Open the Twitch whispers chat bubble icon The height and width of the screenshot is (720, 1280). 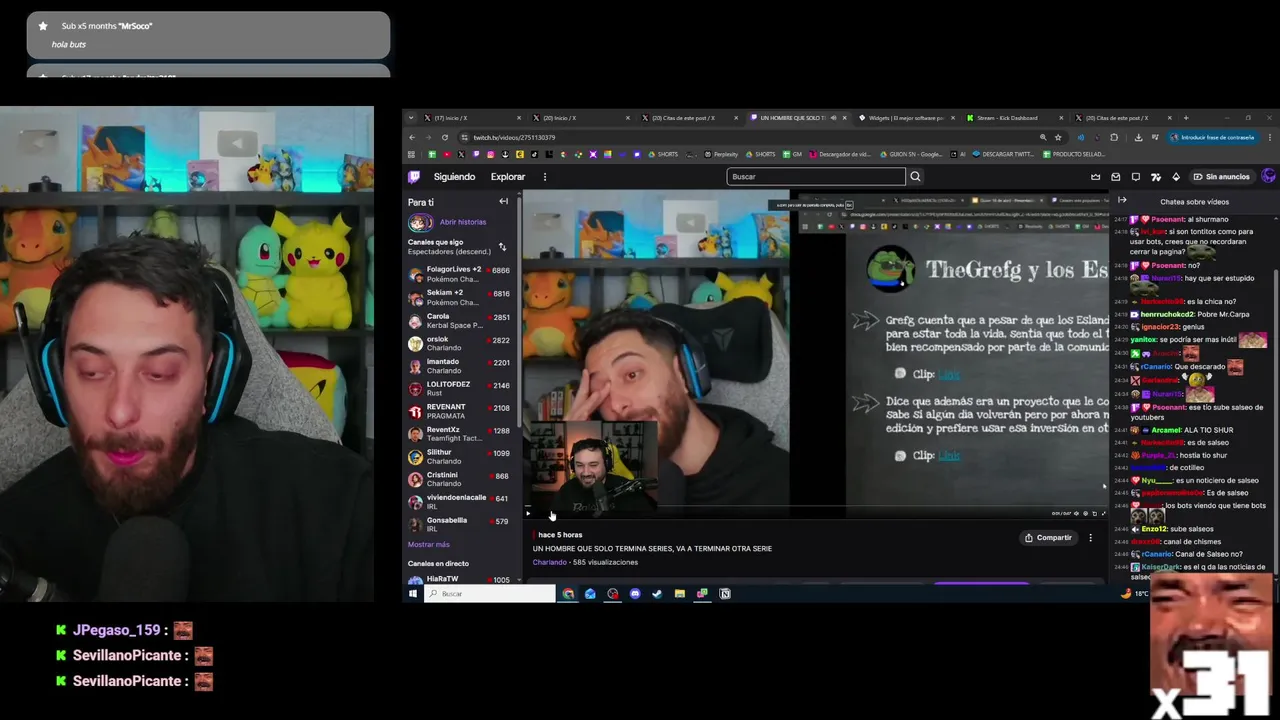click(x=1136, y=177)
